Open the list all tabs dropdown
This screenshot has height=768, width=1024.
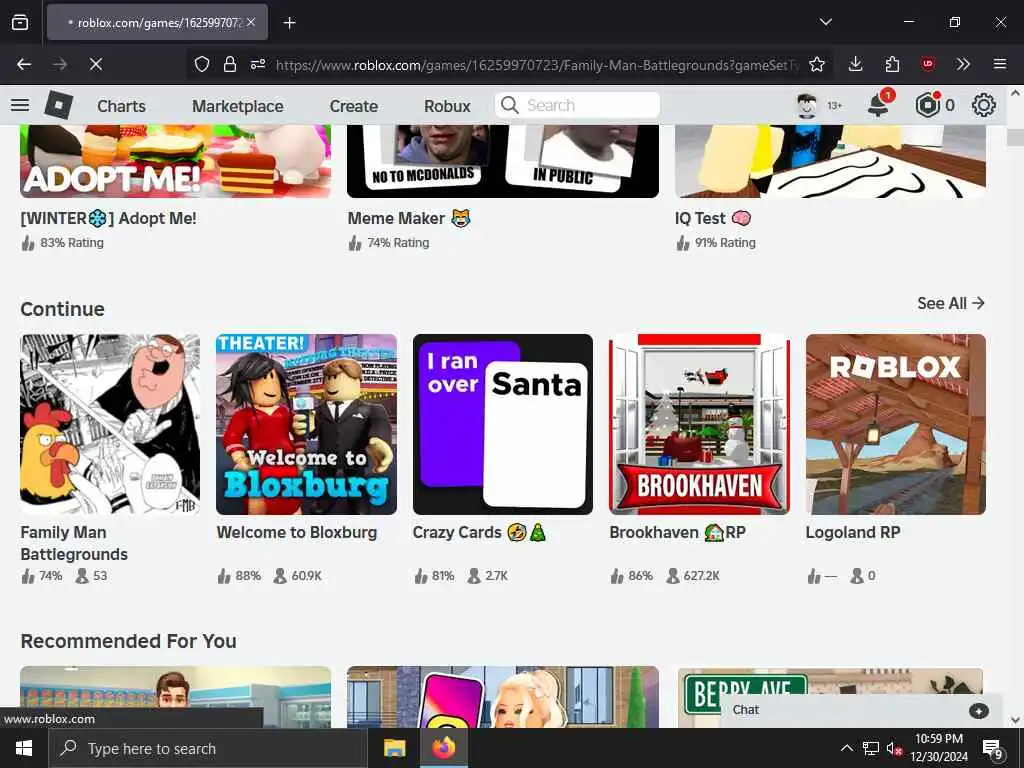coord(825,22)
